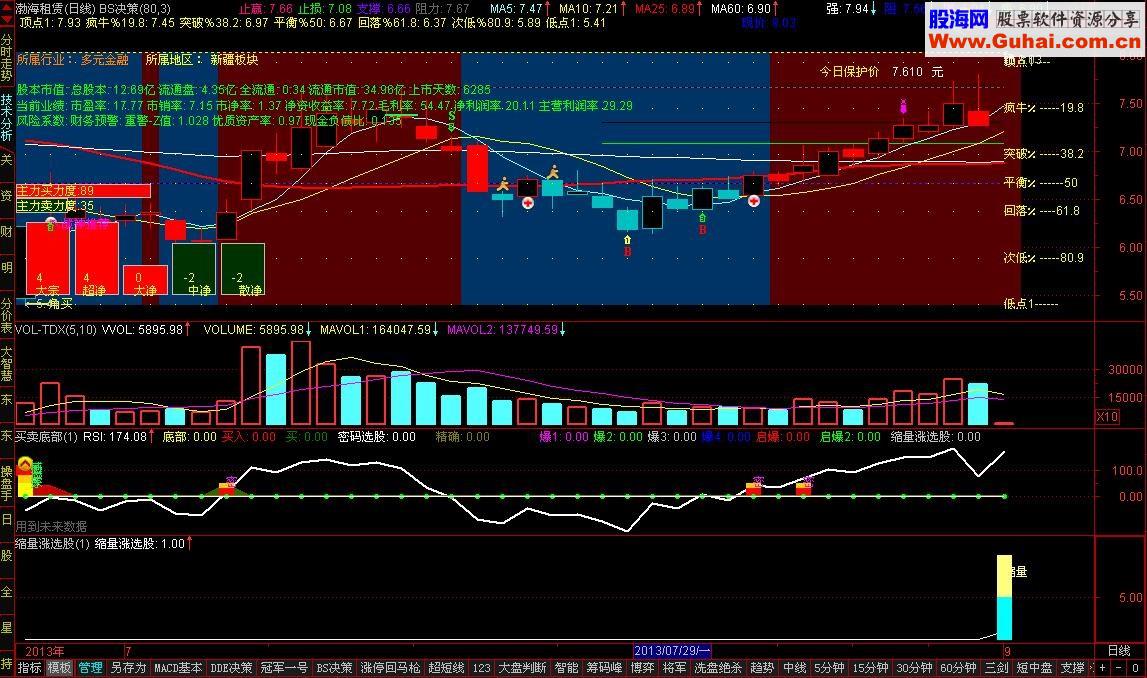The height and width of the screenshot is (678, 1147).
Task: Select the DDE决策 template
Action: coord(230,668)
